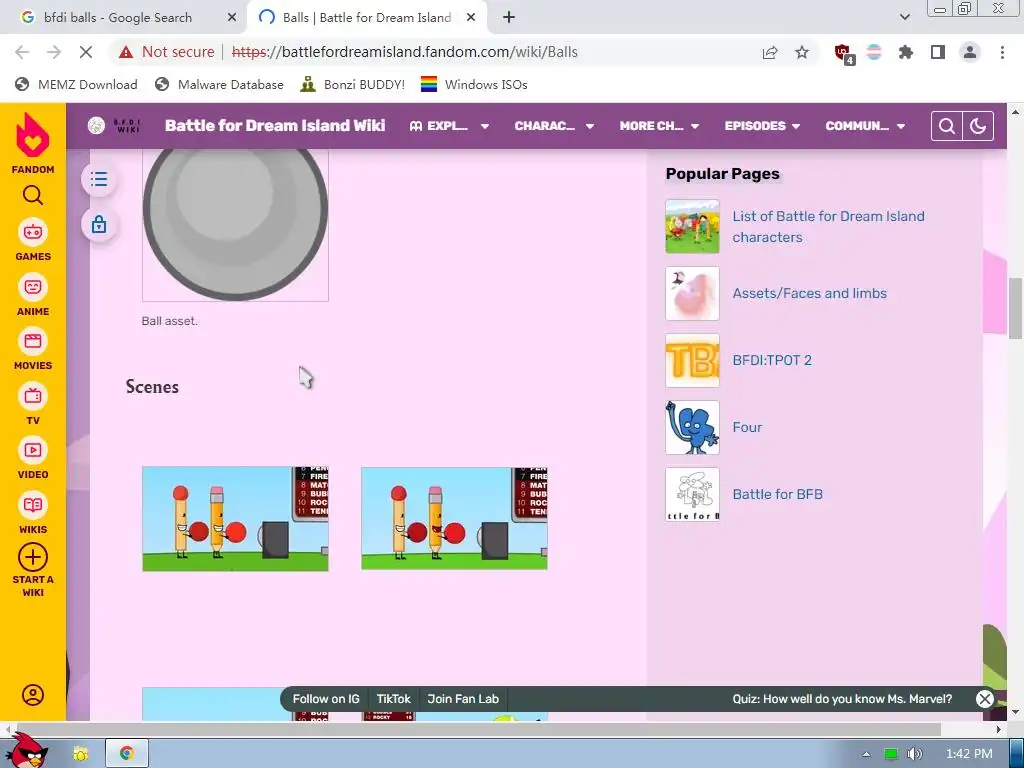This screenshot has width=1024, height=768.
Task: Open Battle for BFB link
Action: coord(777,494)
